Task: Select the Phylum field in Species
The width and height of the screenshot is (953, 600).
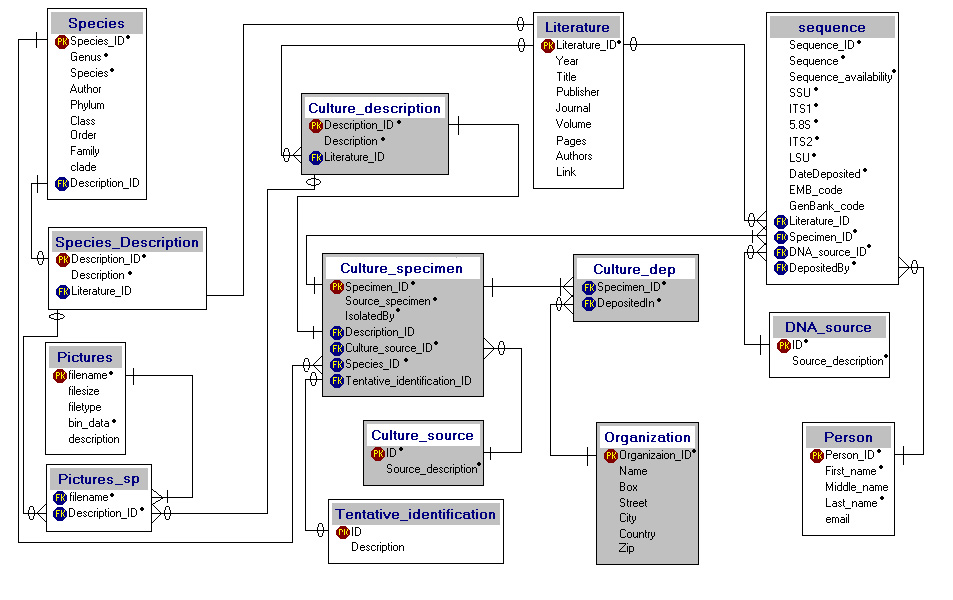Action: (88, 105)
